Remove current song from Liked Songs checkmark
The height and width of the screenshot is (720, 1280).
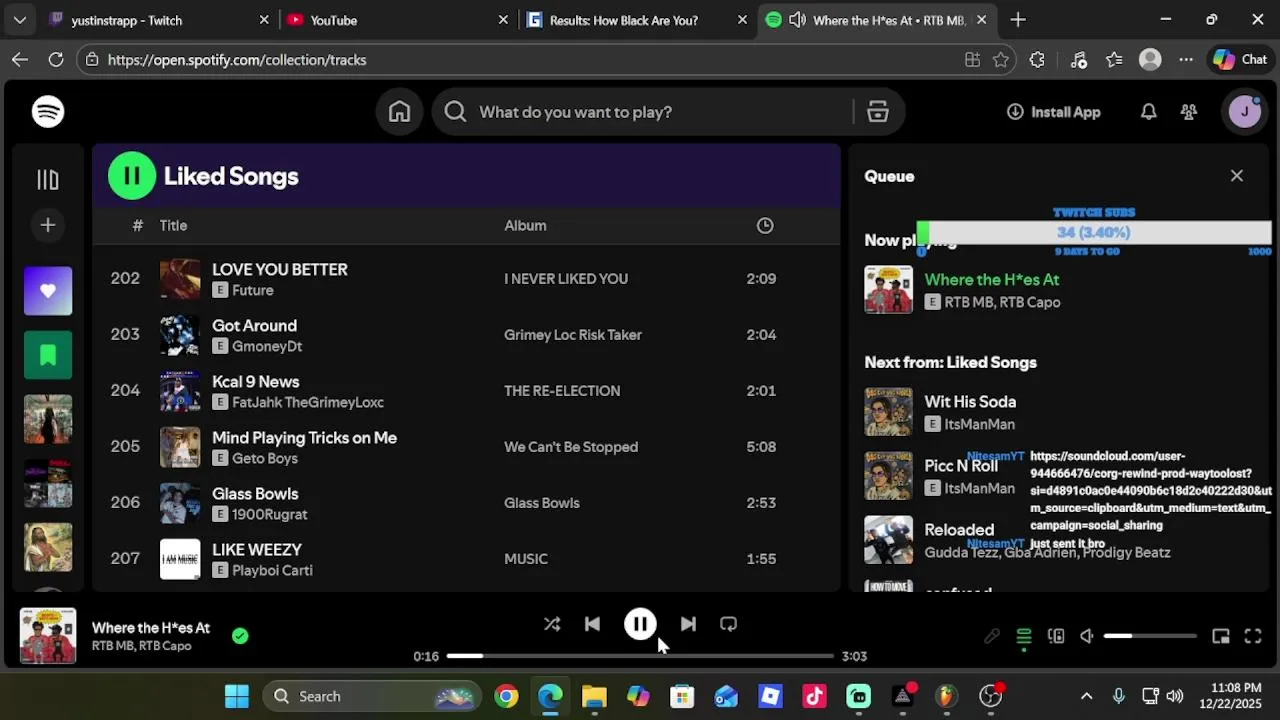pyautogui.click(x=240, y=636)
